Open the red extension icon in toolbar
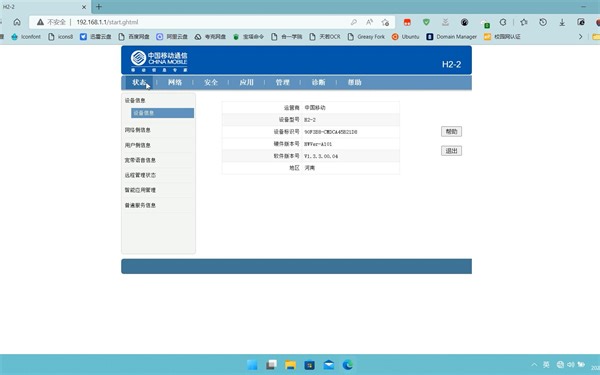The height and width of the screenshot is (375, 600). tap(407, 22)
